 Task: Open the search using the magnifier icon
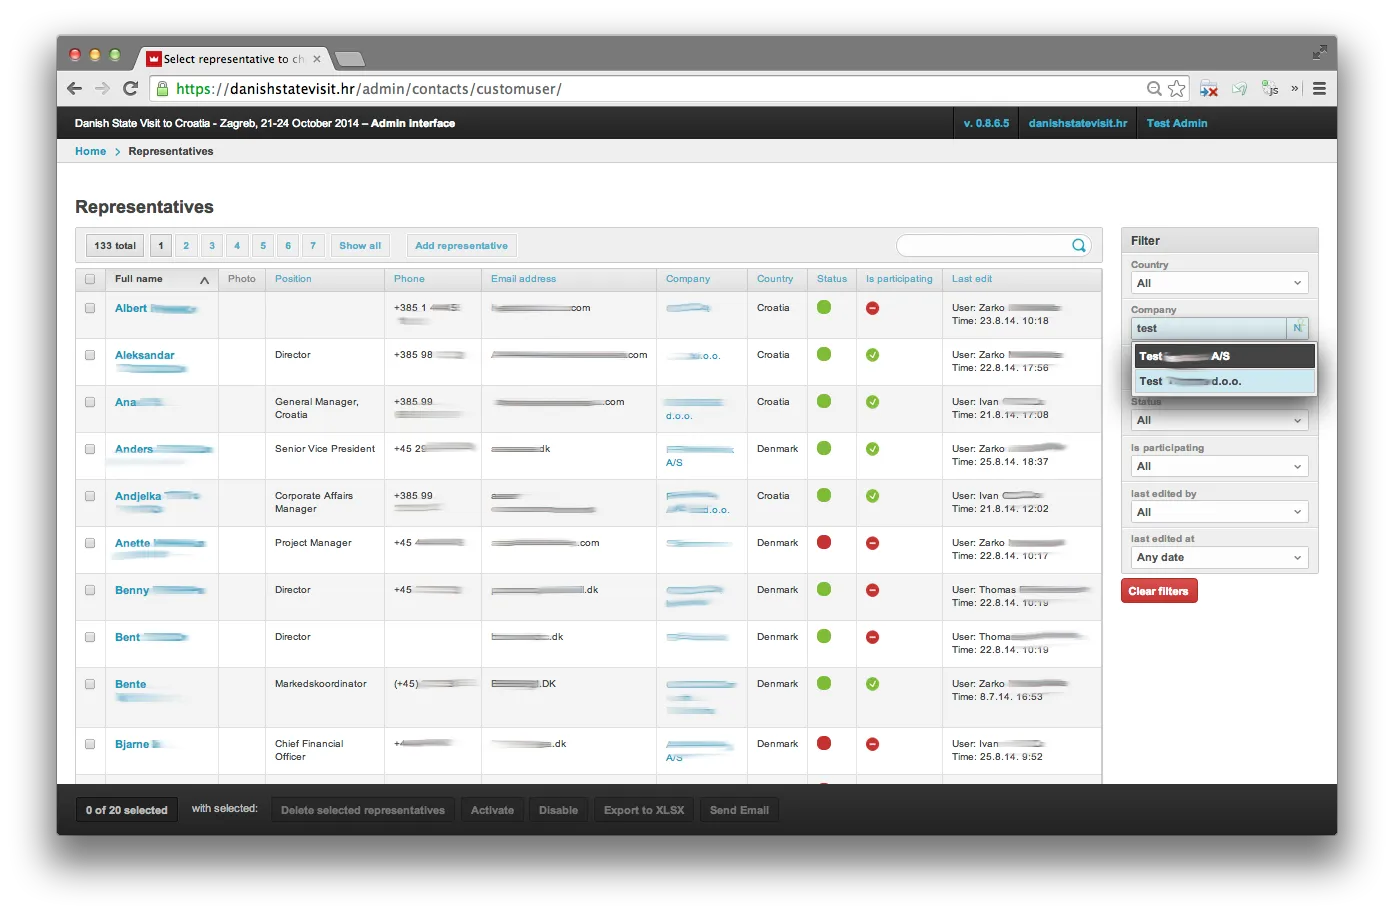pyautogui.click(x=1078, y=245)
